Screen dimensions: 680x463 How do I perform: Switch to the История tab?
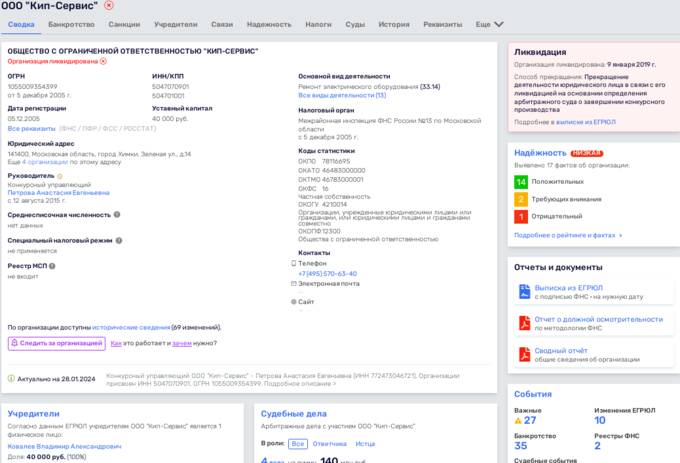[394, 24]
